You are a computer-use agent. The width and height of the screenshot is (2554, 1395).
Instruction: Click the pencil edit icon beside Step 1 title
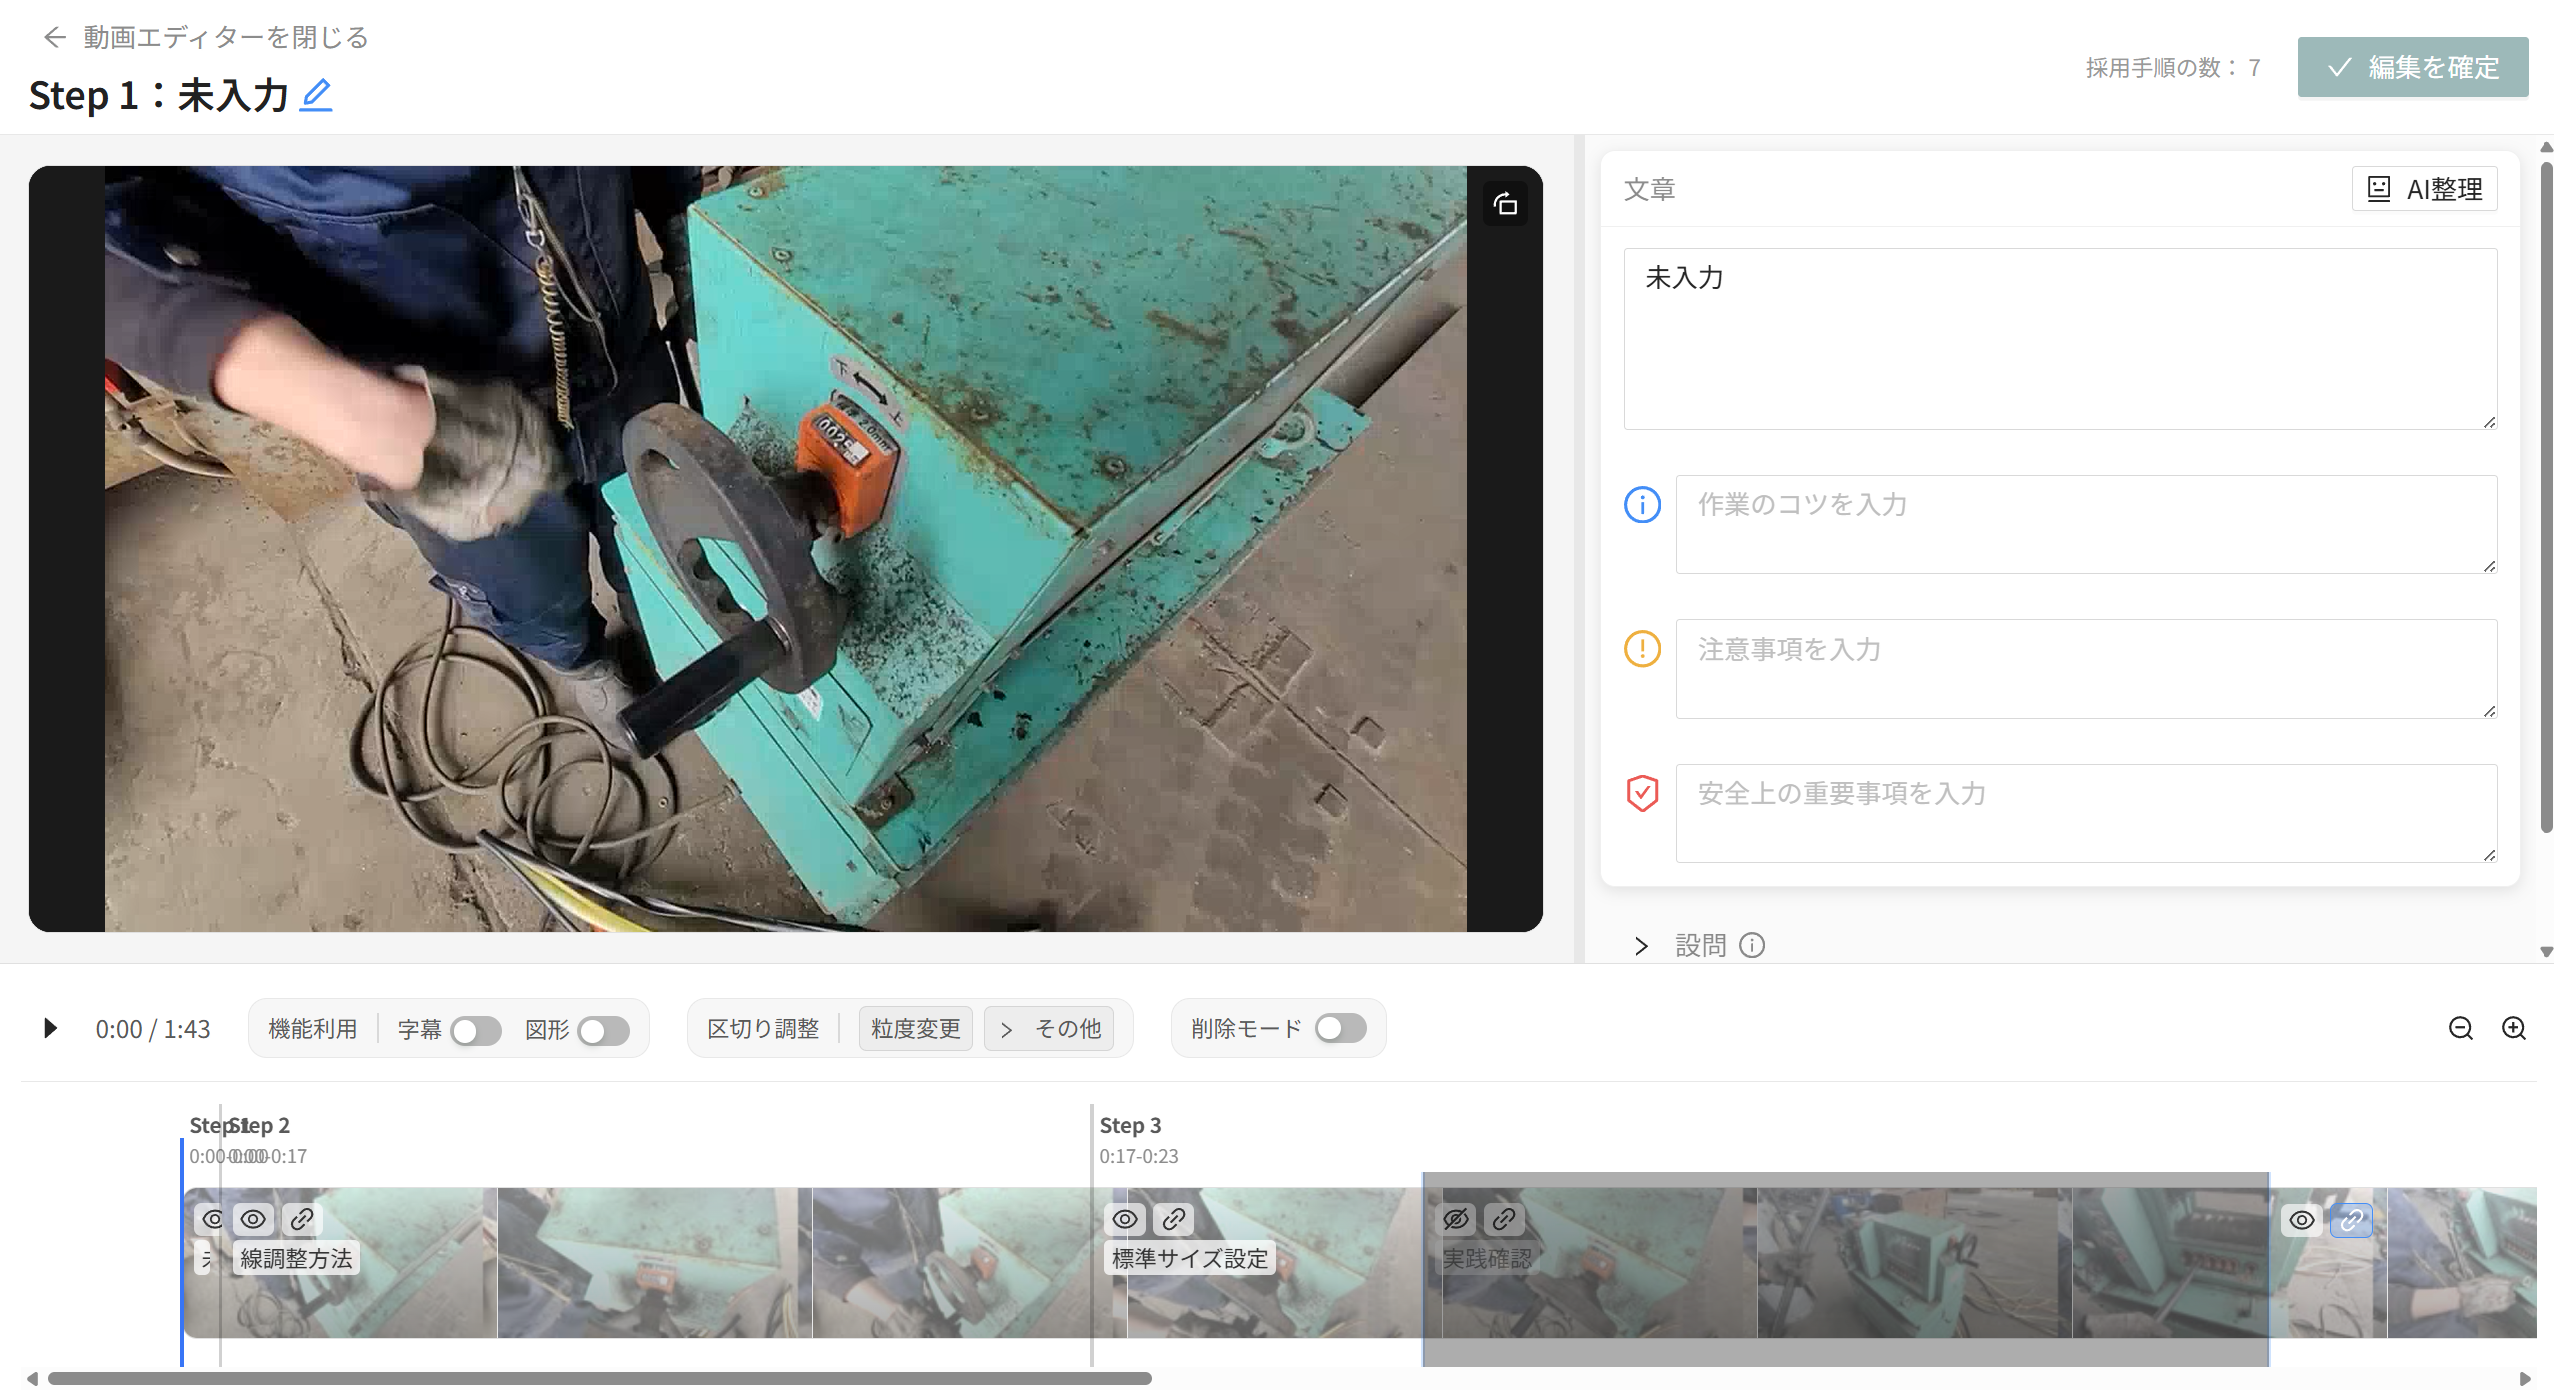316,95
